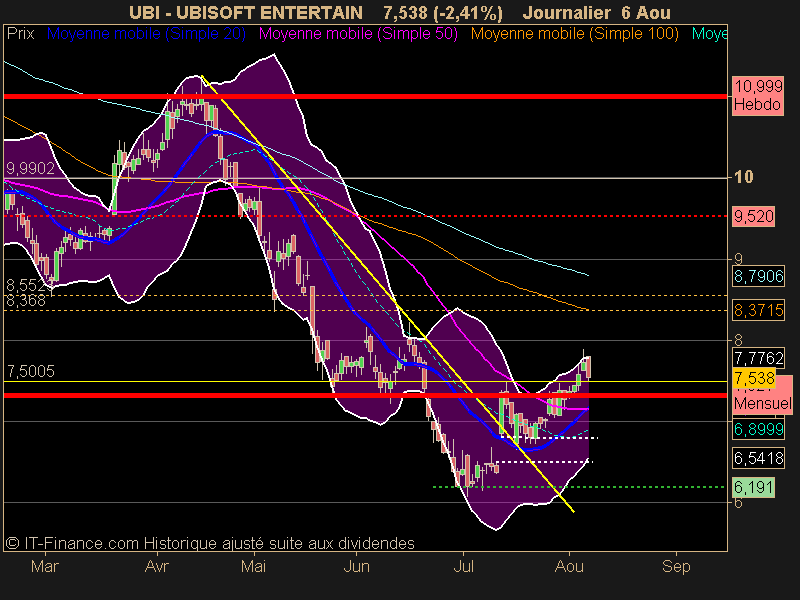Click 'Moyenne mobile (Simple 100)' legend entry
Screen dimensions: 800x600
pos(574,34)
